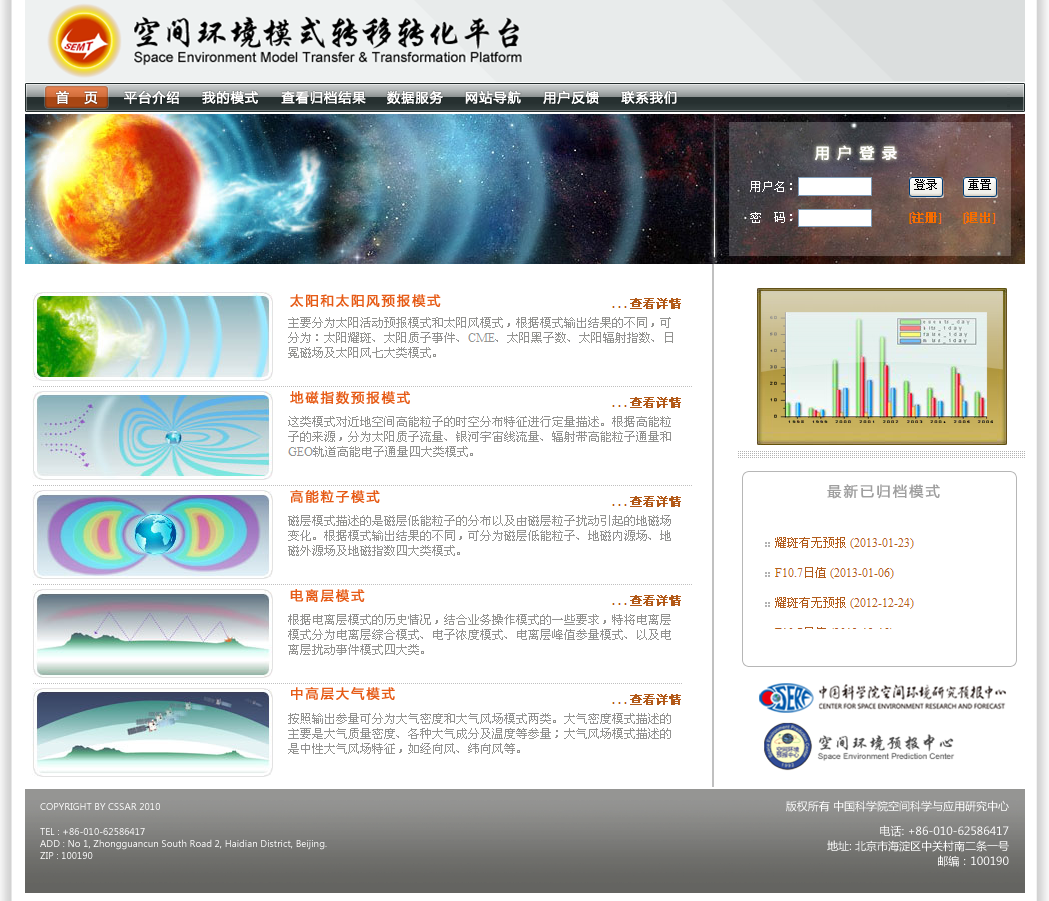1049x901 pixels.
Task: Click the TEL : +86-010-62586417 footer text
Action: point(92,832)
